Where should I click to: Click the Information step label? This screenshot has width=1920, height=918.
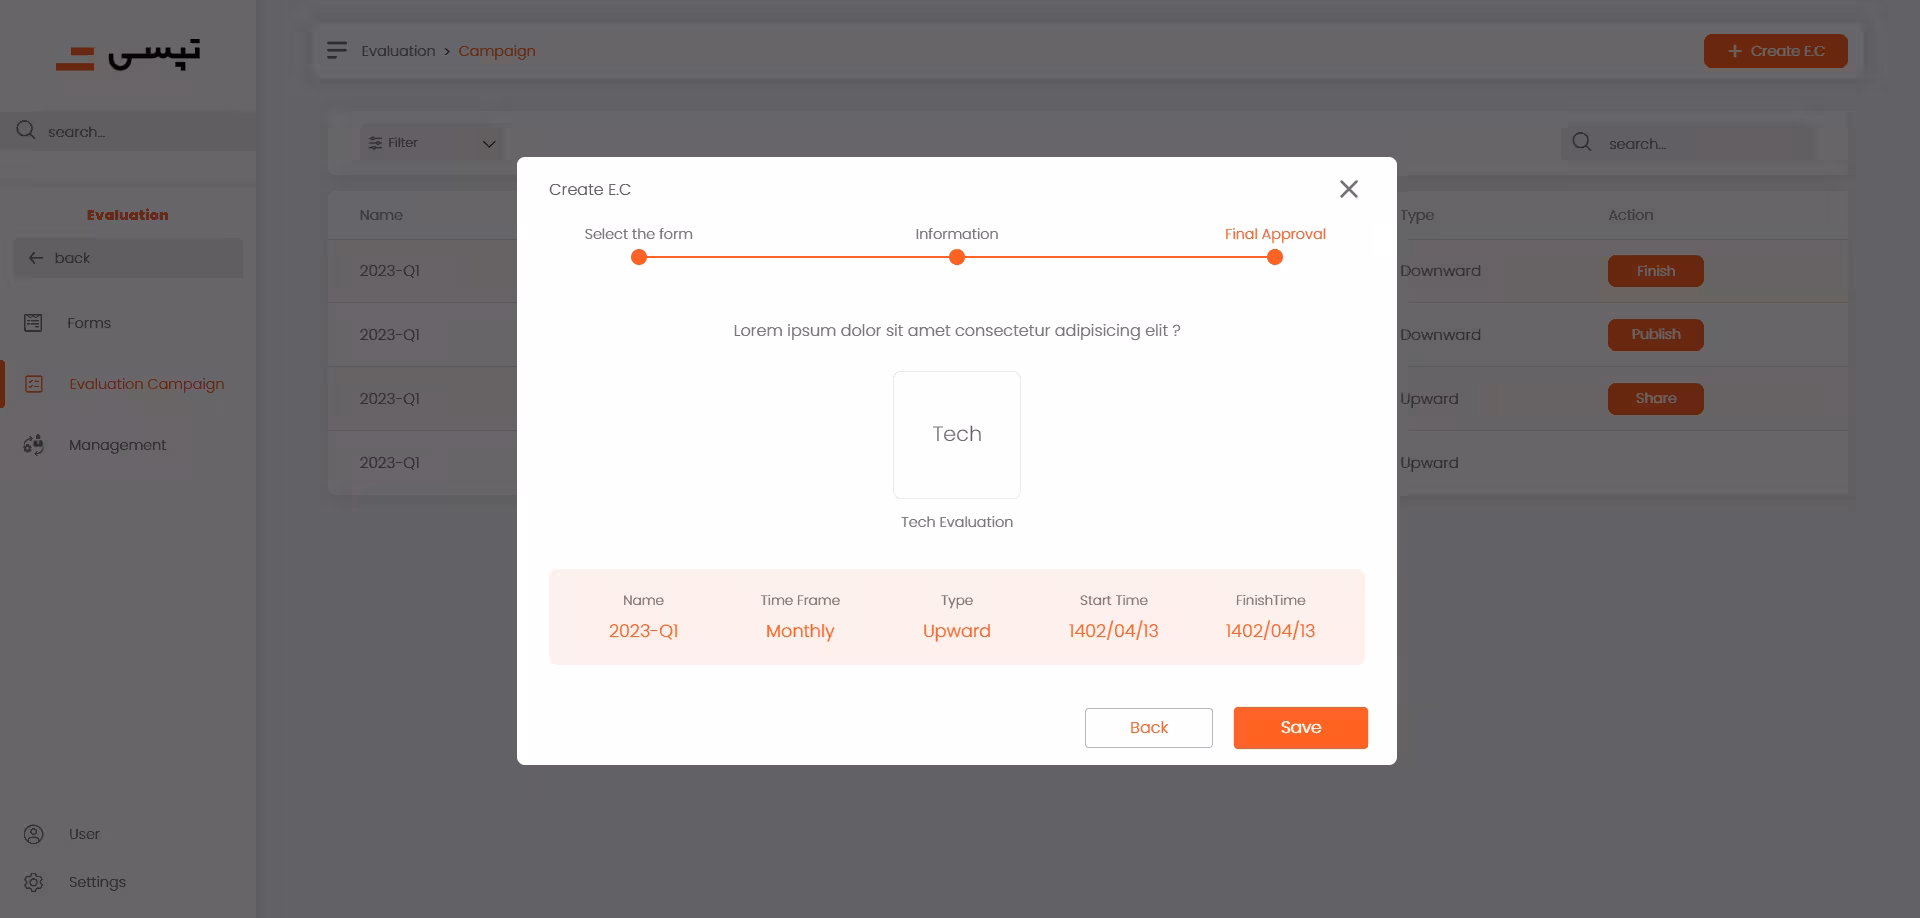coord(957,234)
